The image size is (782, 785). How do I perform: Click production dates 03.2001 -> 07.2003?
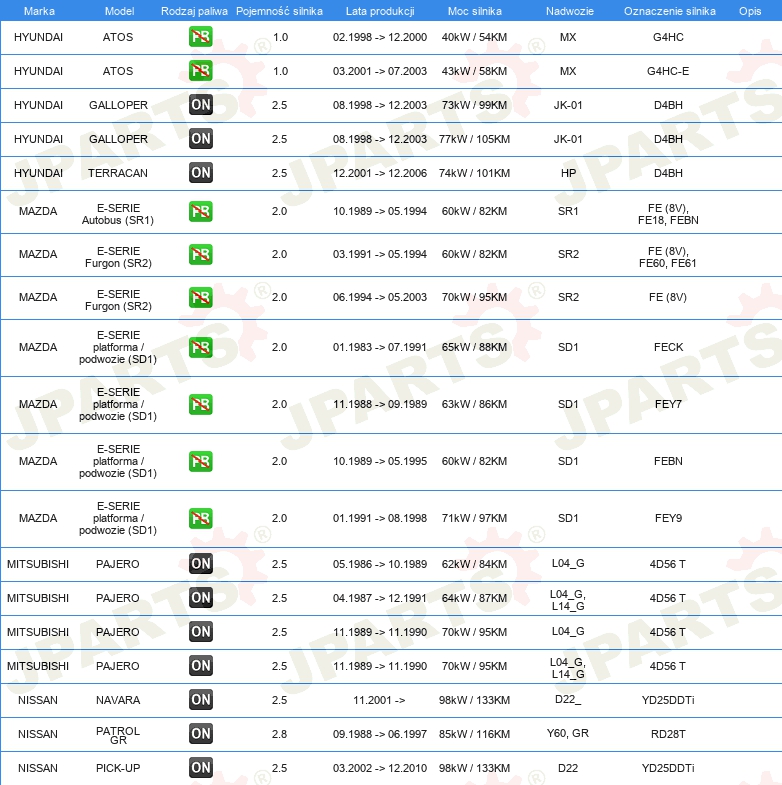(379, 71)
